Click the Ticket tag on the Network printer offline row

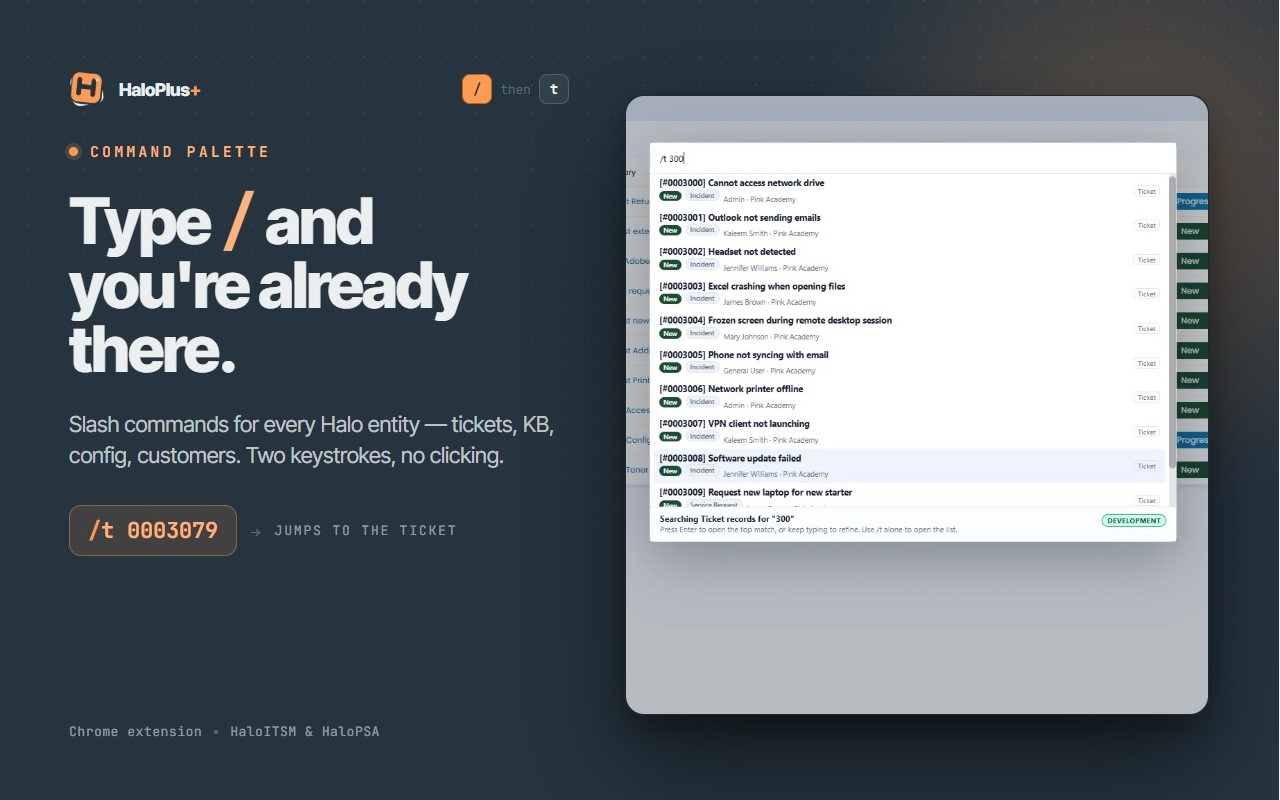click(x=1146, y=397)
